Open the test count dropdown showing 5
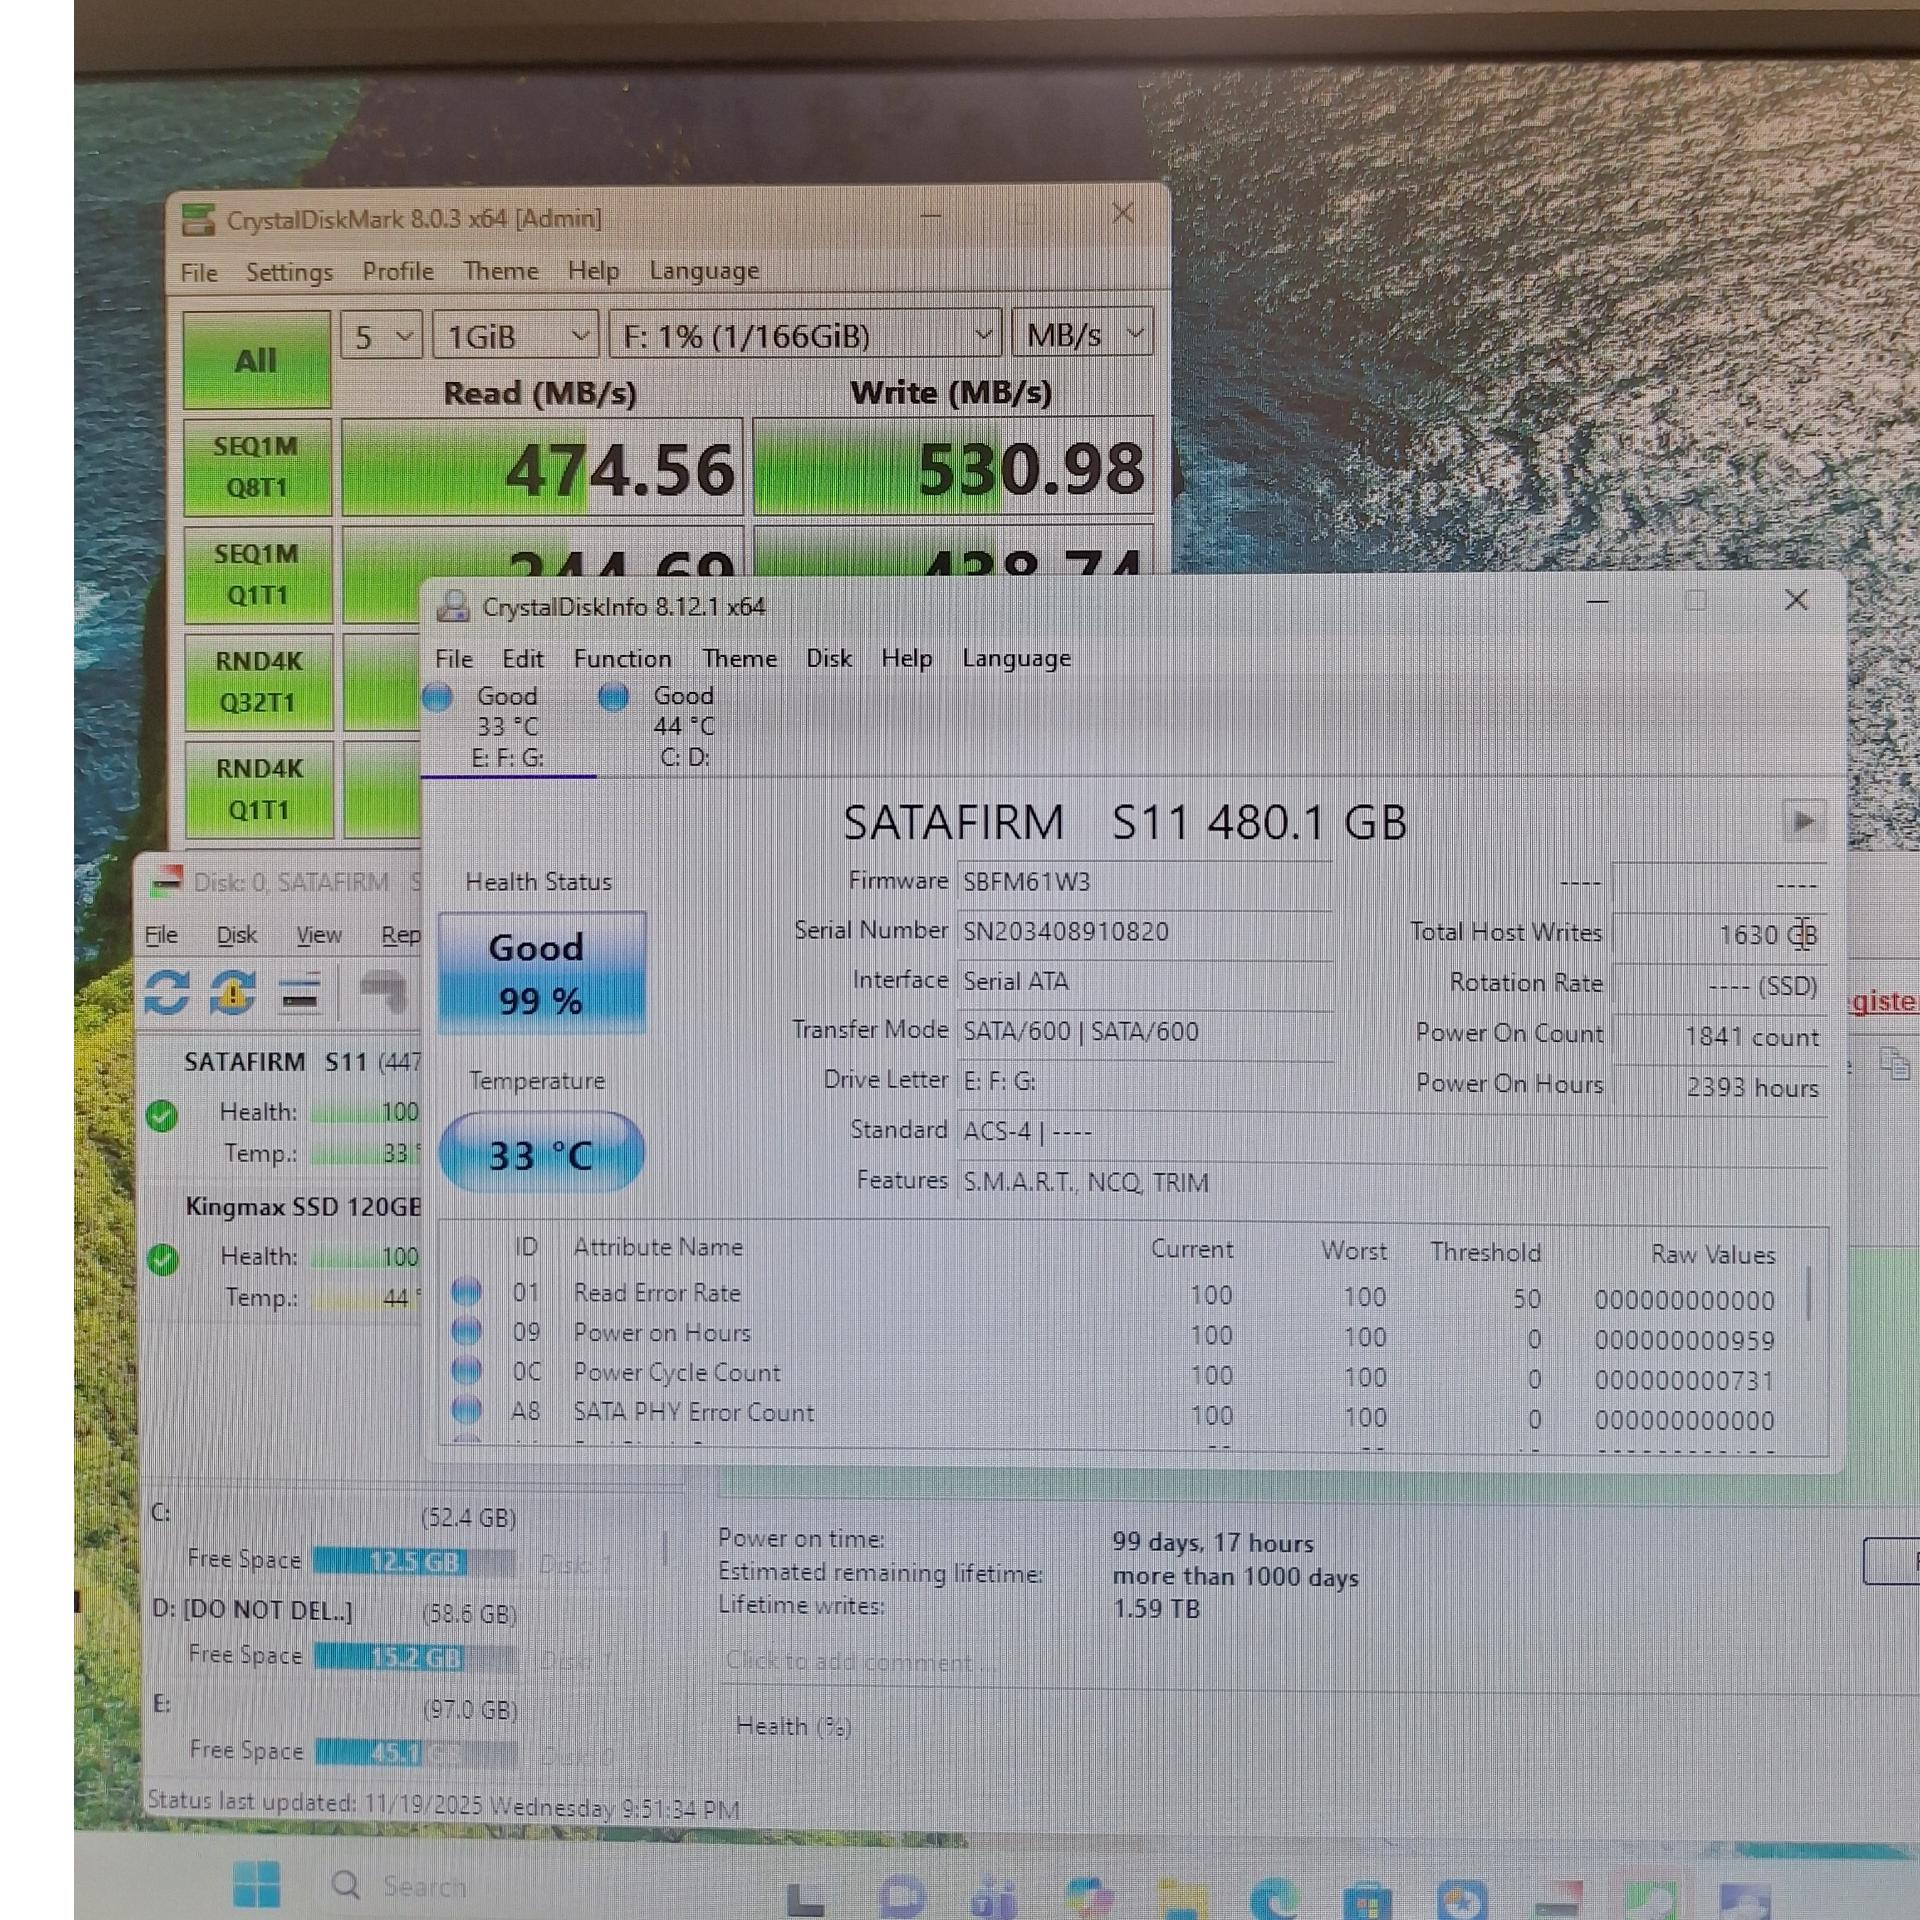Viewport: 1920px width, 1920px height. point(381,336)
